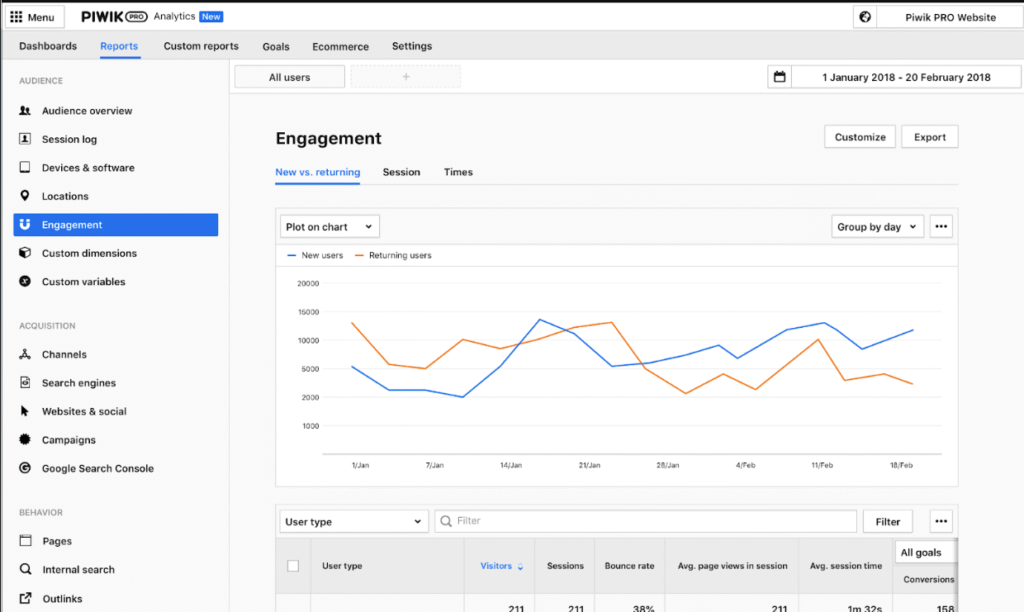
Task: Click the Session log icon
Action: click(25, 138)
